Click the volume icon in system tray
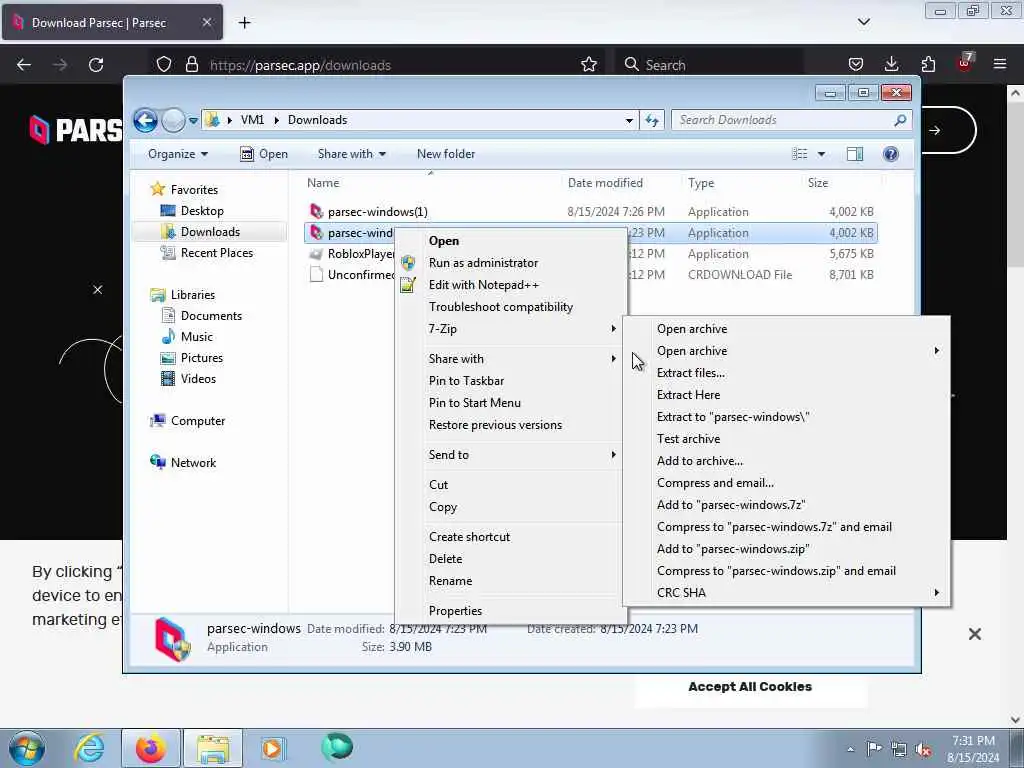 coord(923,749)
